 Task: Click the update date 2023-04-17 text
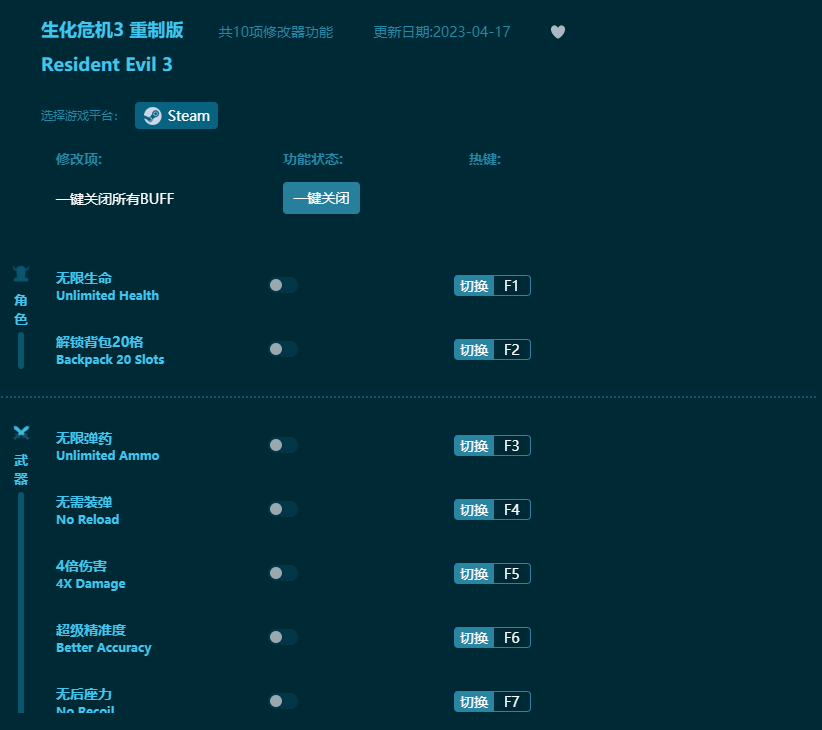(x=441, y=32)
